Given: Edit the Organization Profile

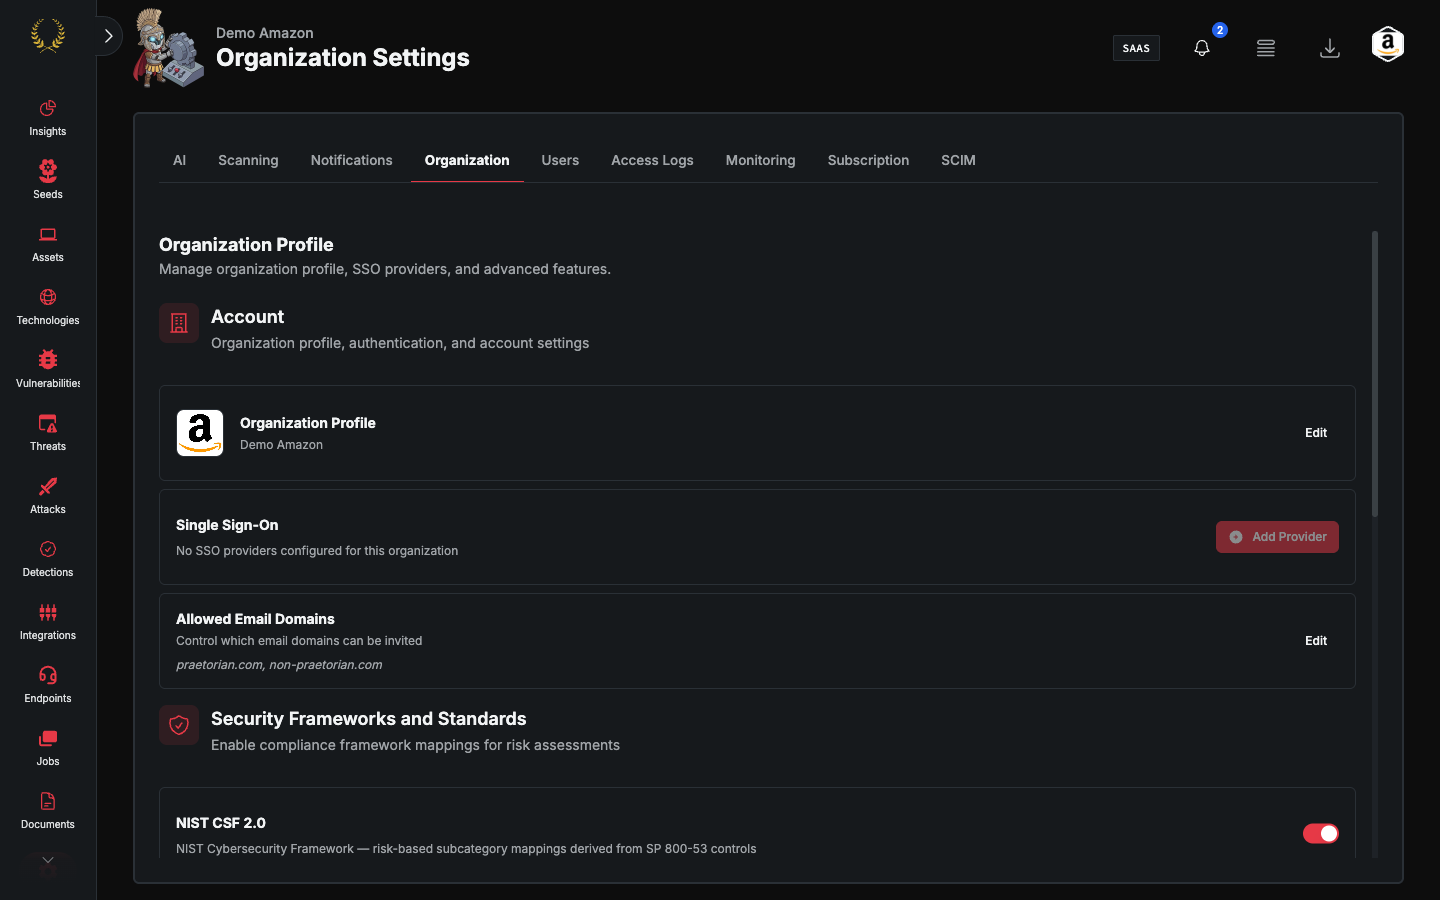Looking at the screenshot, I should 1316,433.
